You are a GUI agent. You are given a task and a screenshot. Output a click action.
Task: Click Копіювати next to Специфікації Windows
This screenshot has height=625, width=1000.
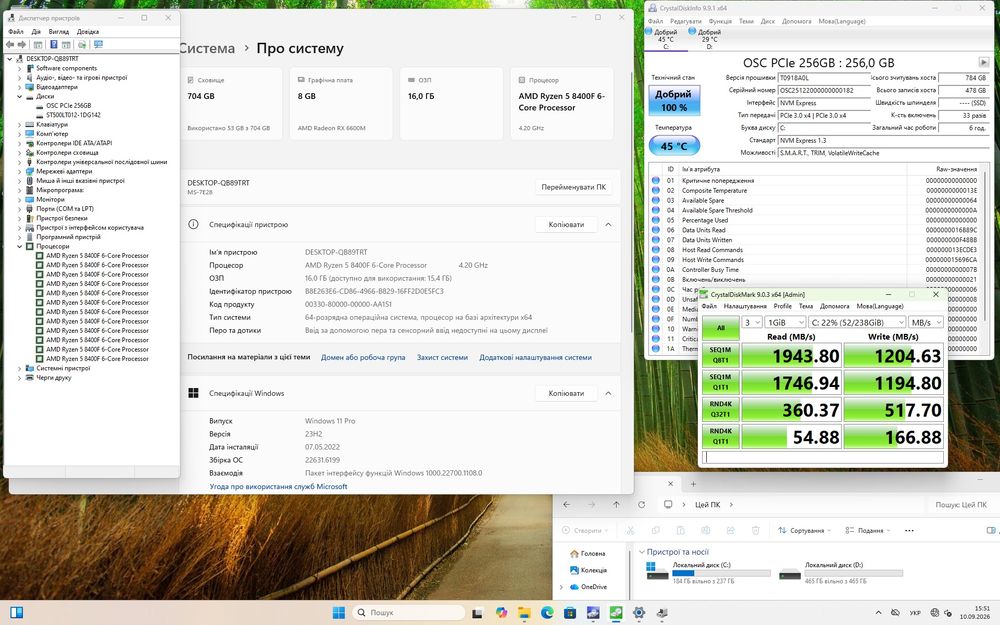click(x=566, y=393)
